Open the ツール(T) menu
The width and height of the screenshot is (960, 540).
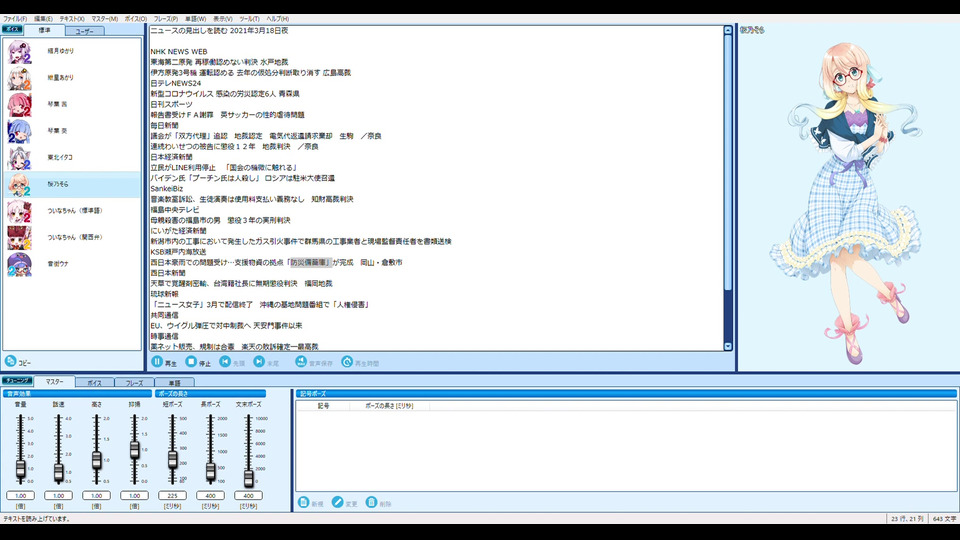[x=249, y=19]
